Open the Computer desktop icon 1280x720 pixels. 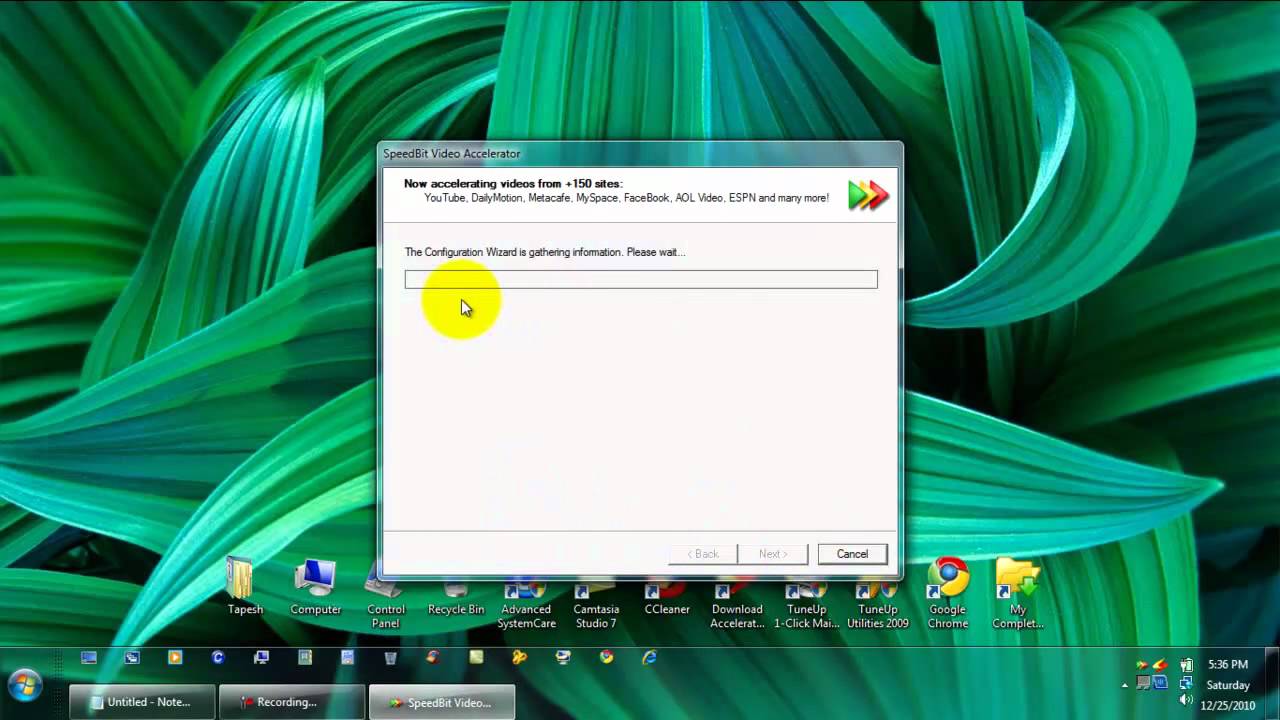(x=315, y=588)
